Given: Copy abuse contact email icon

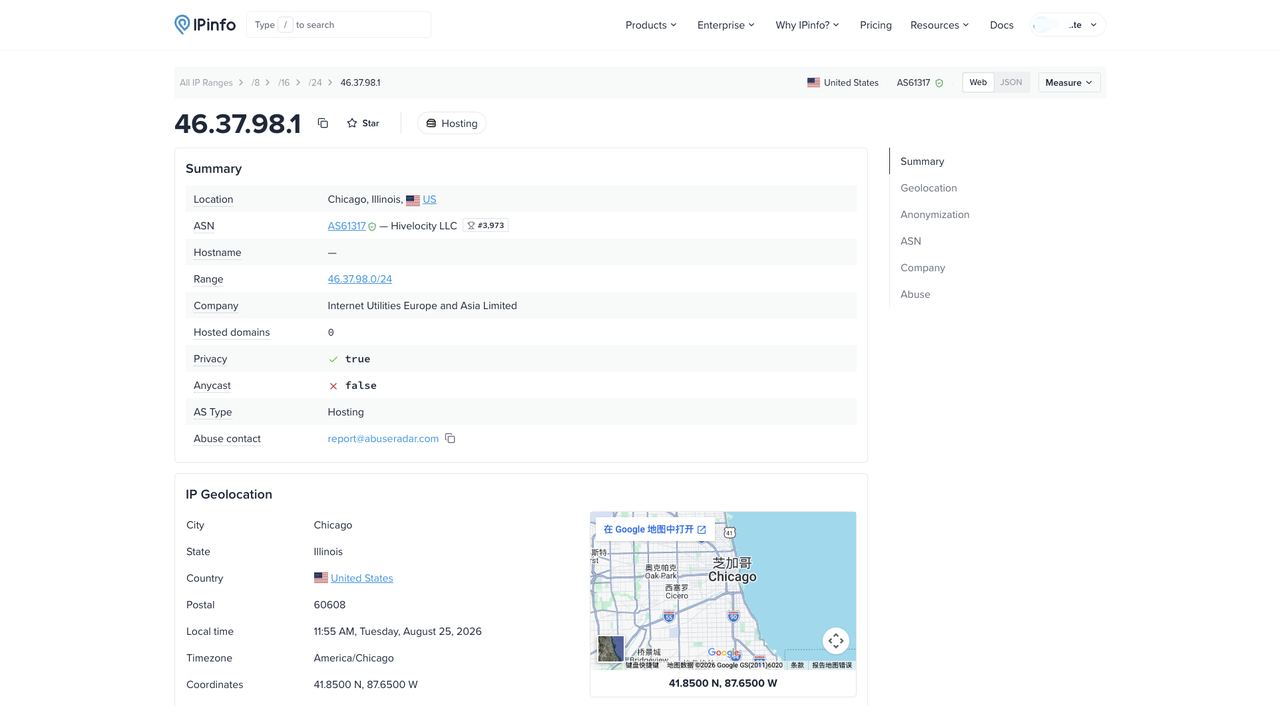Looking at the screenshot, I should click(450, 438).
